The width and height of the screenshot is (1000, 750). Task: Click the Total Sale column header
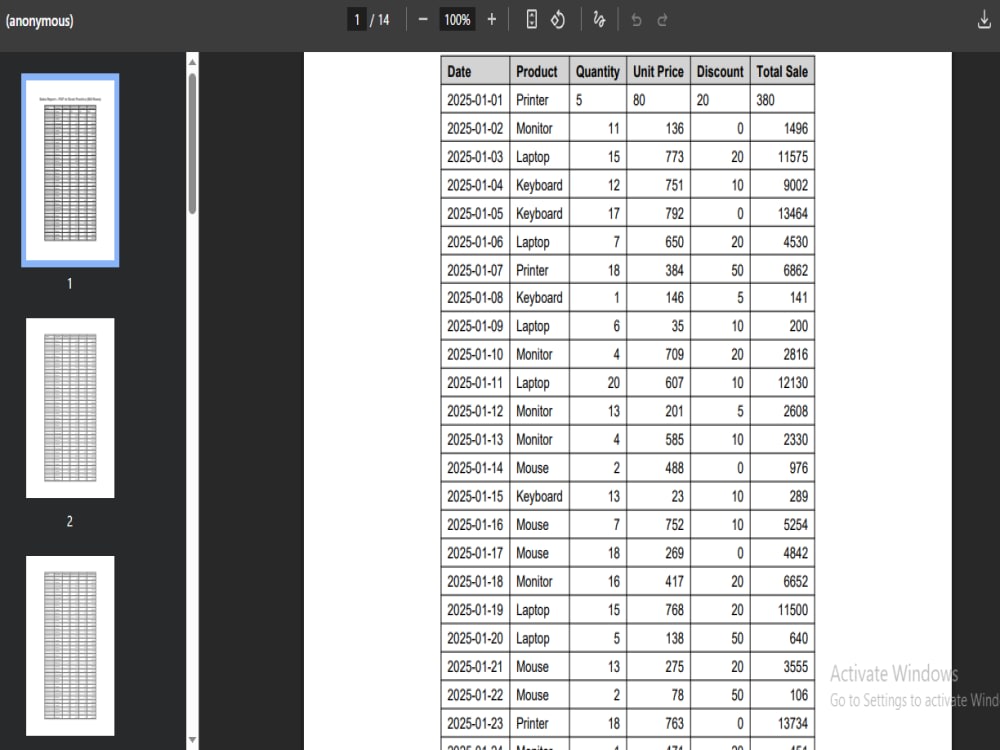pyautogui.click(x=782, y=71)
